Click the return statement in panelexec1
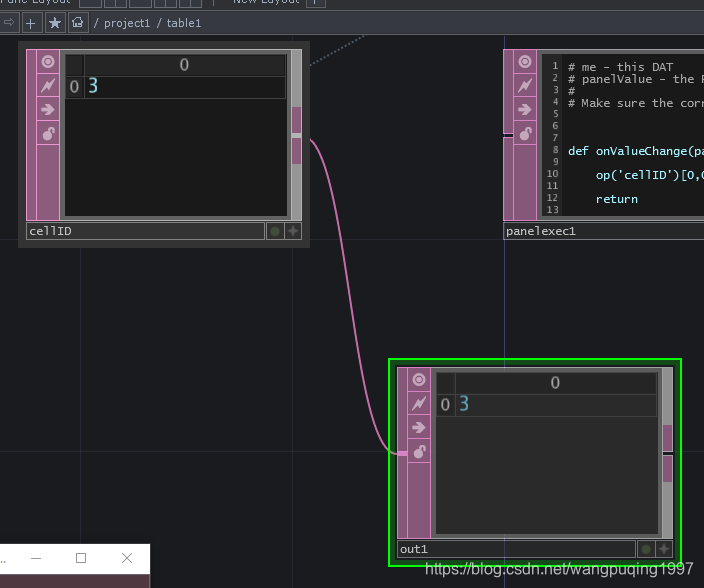The image size is (704, 588). (x=616, y=199)
